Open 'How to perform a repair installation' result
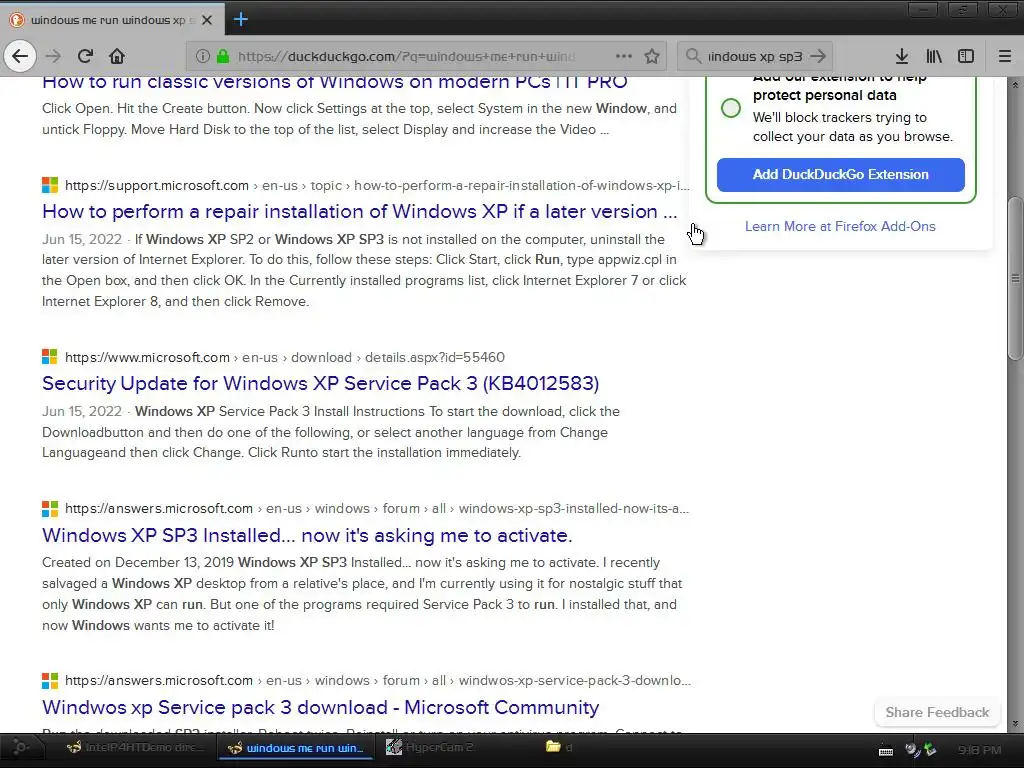Viewport: 1024px width, 768px height. point(359,212)
